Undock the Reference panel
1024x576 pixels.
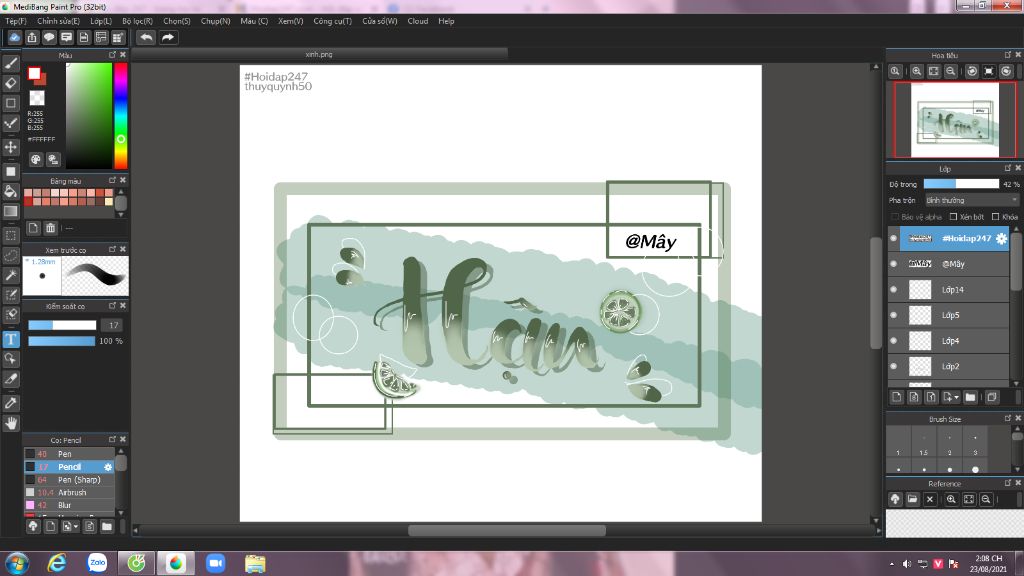1008,483
